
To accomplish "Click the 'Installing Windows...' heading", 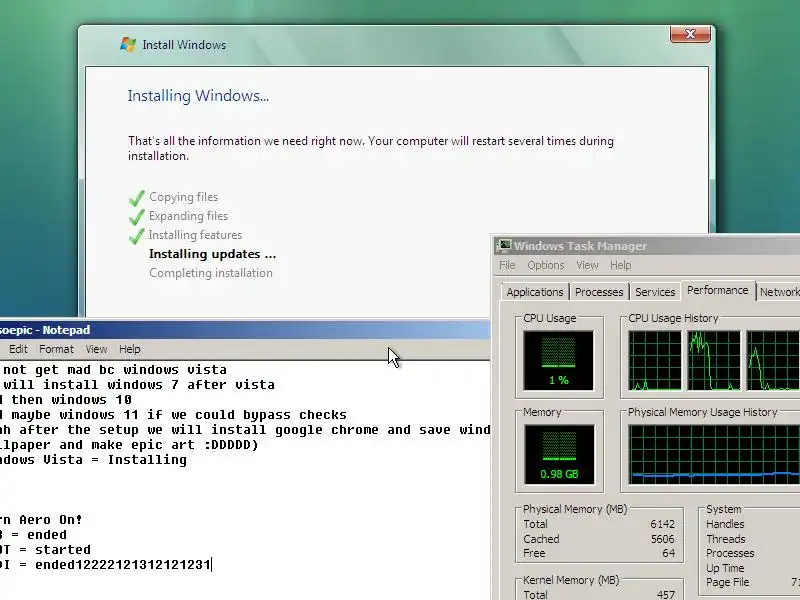I will tap(198, 96).
